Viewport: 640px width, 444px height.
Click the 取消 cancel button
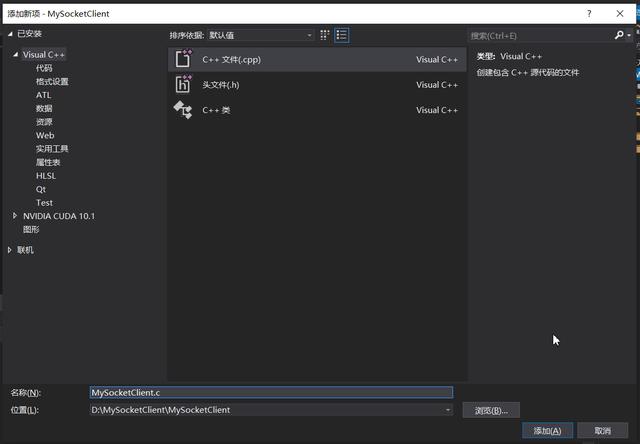click(602, 431)
